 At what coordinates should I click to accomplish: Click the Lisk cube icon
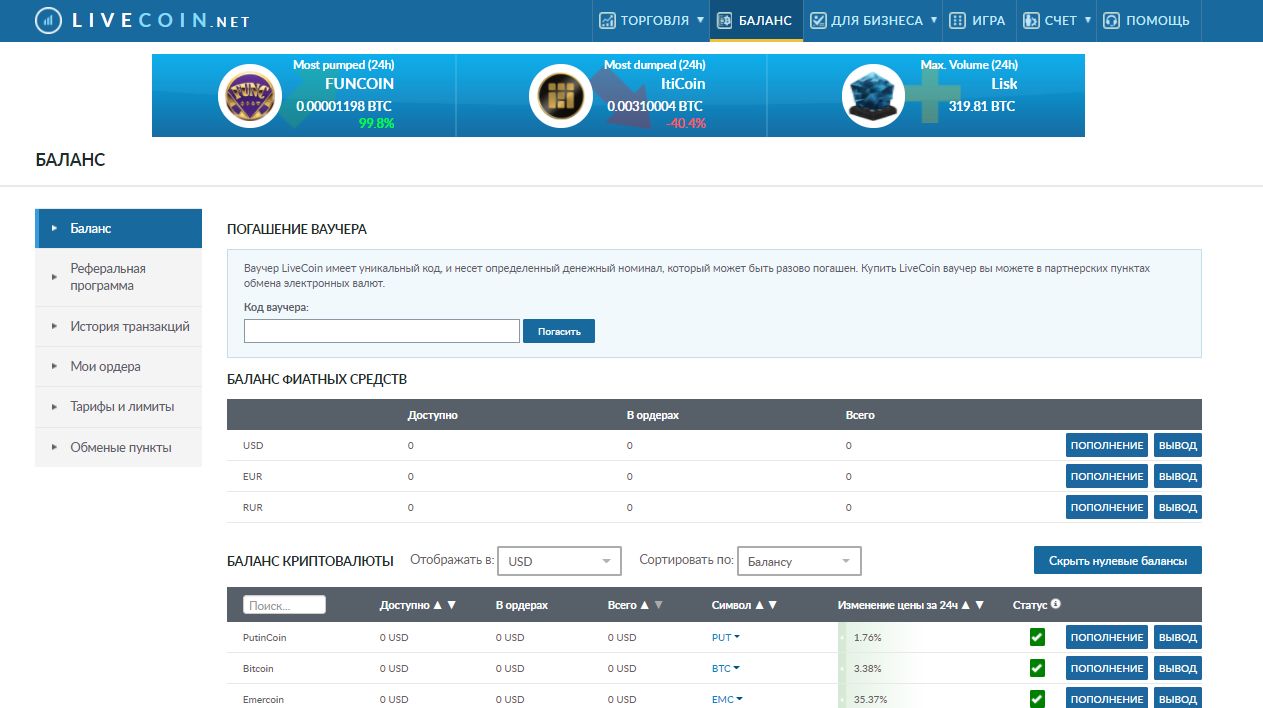pos(871,96)
